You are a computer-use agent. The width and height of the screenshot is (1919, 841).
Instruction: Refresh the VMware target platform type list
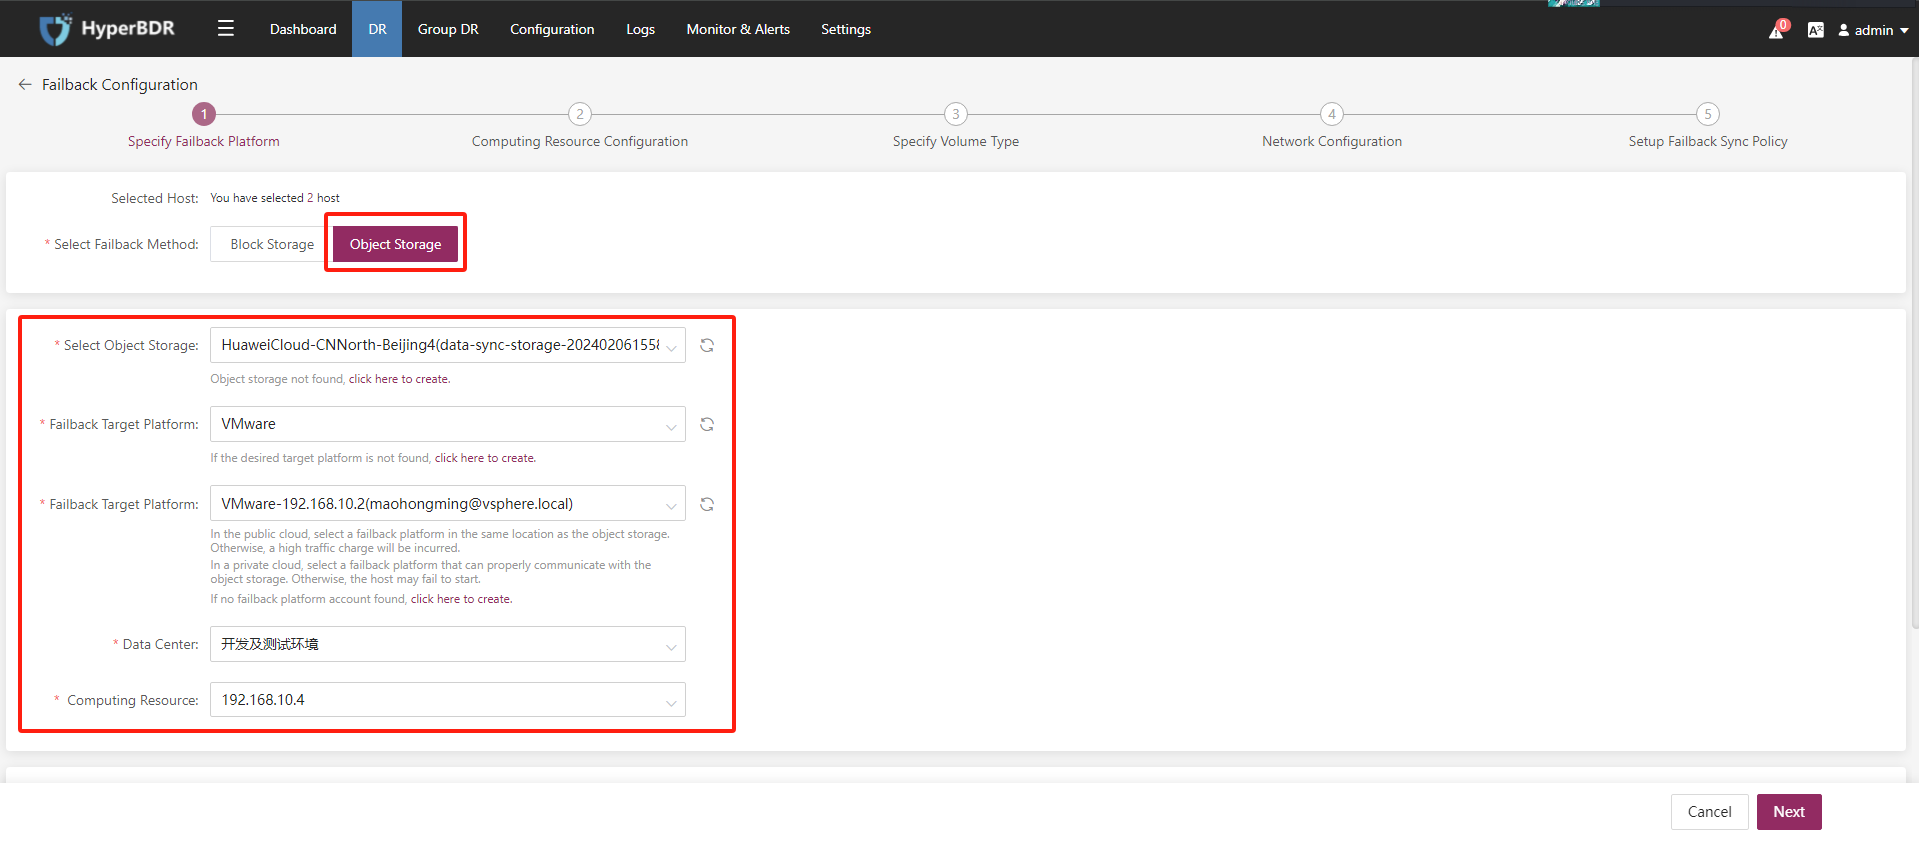707,424
